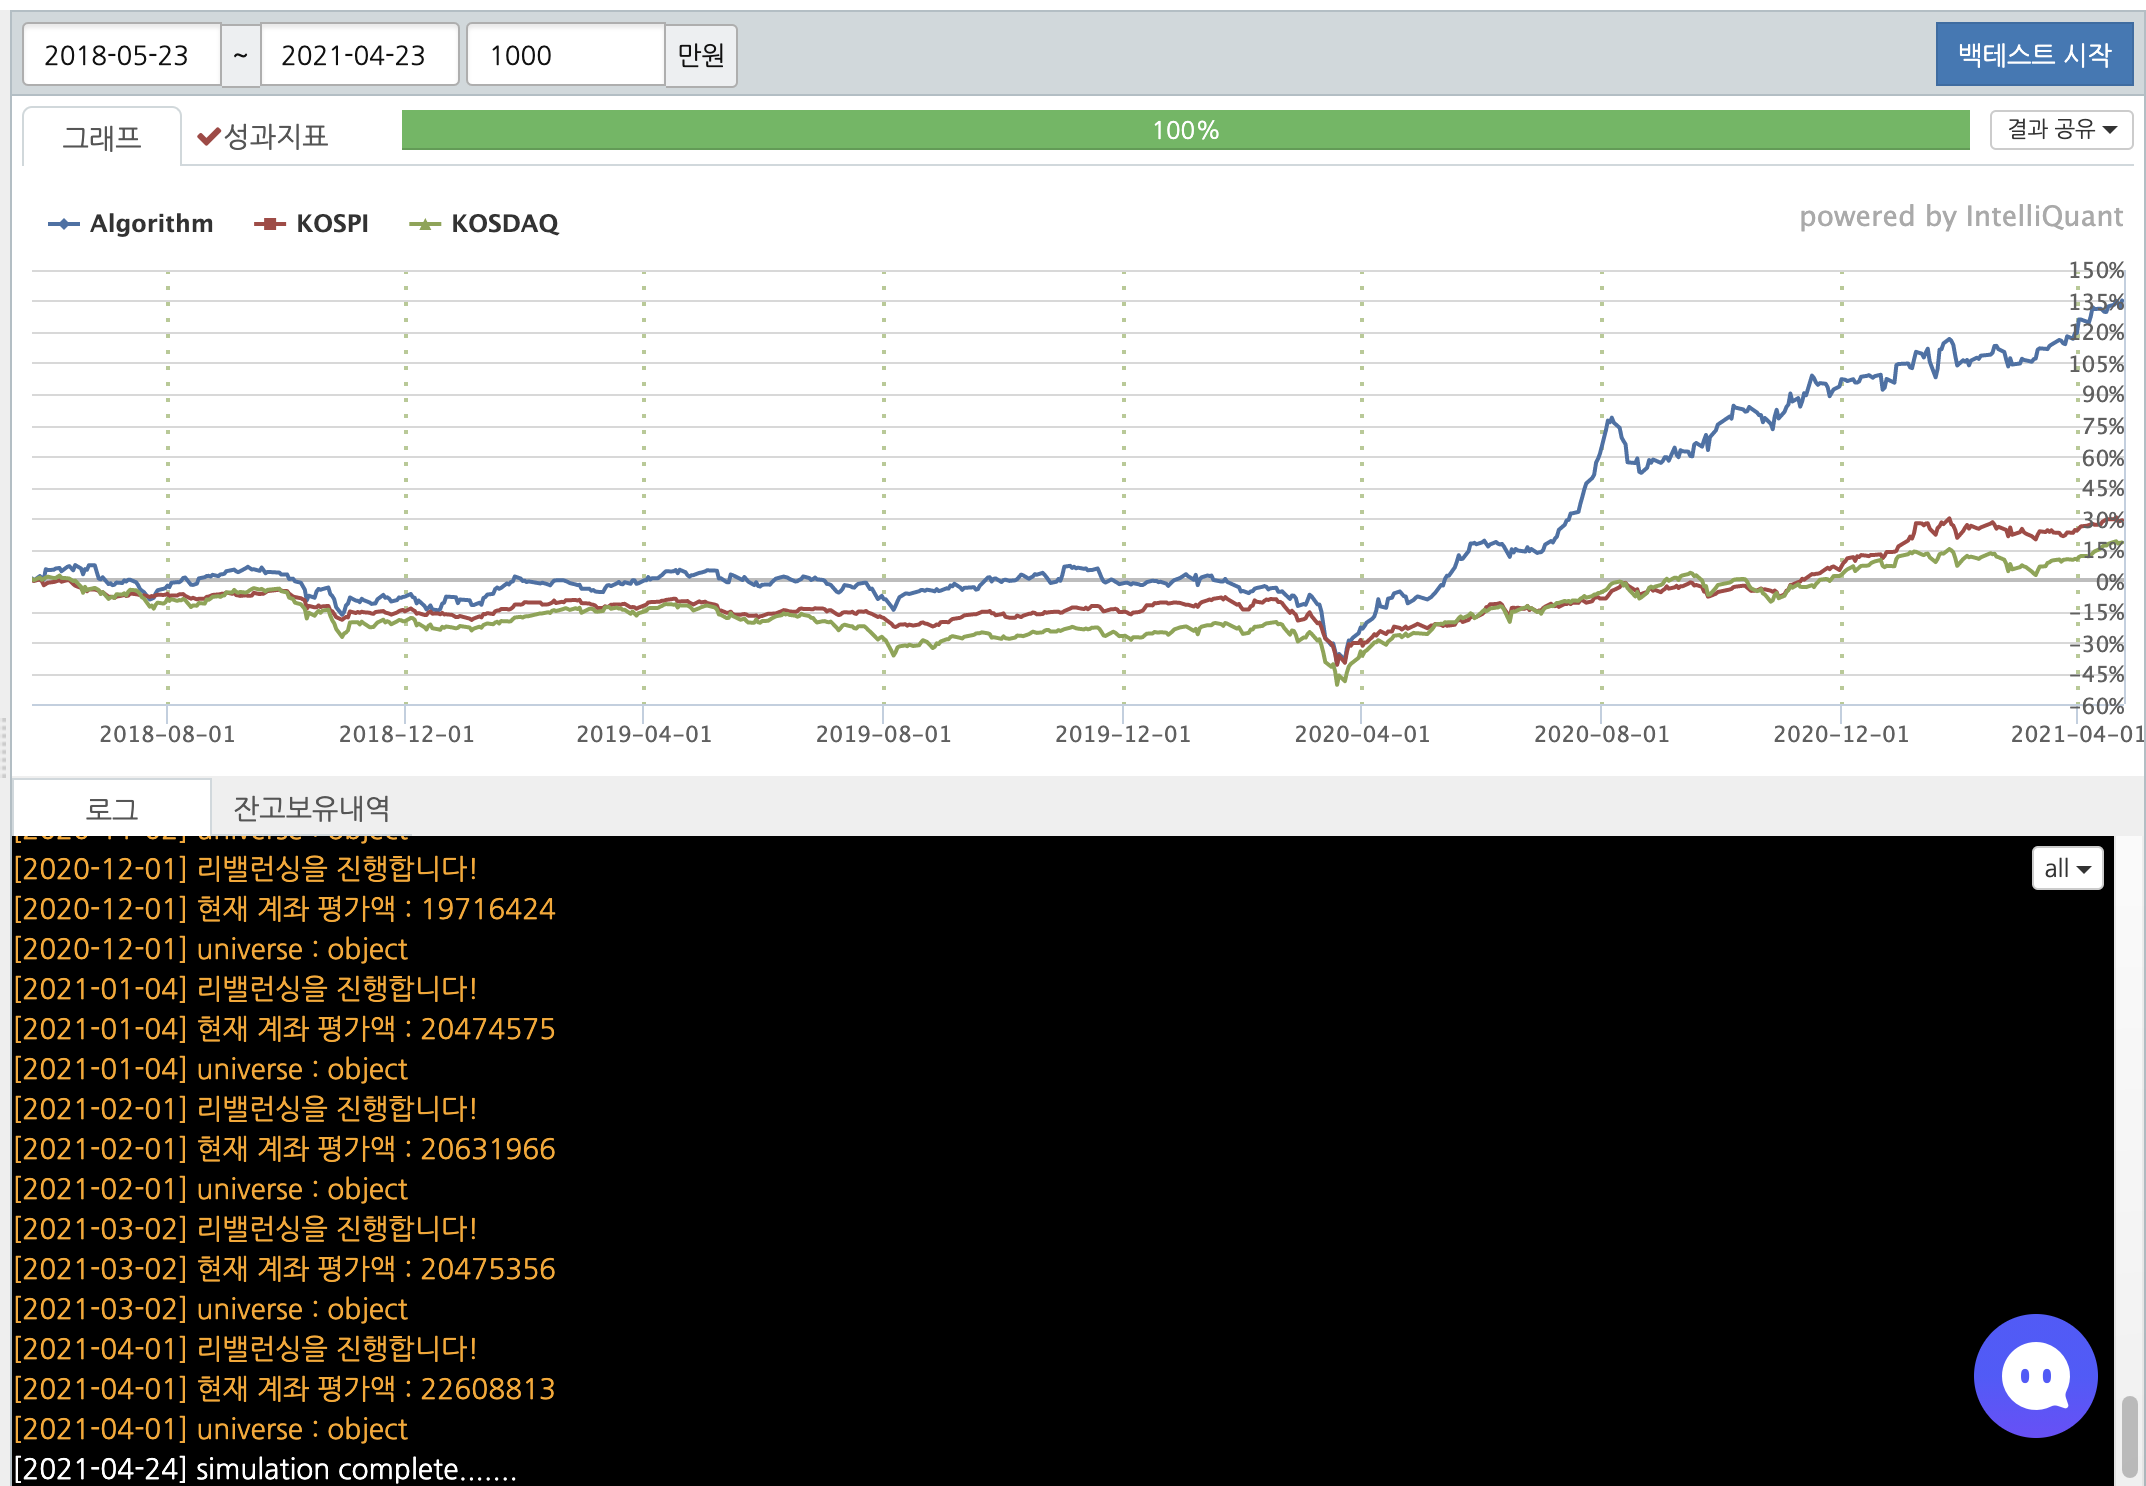Image resolution: width=2146 pixels, height=1486 pixels.
Task: Switch to the 그래프 tab
Action: pos(102,137)
